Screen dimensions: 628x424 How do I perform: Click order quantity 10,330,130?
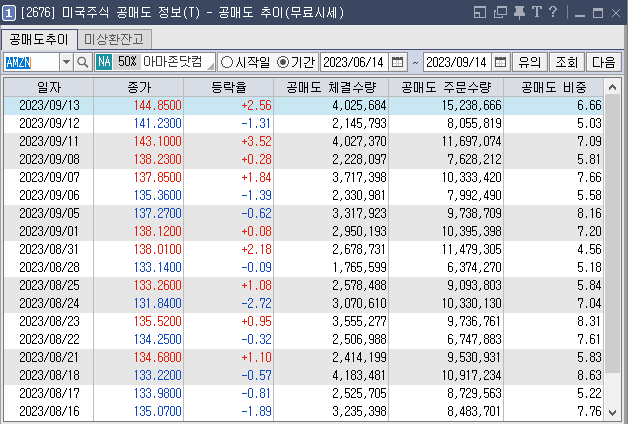(471, 303)
